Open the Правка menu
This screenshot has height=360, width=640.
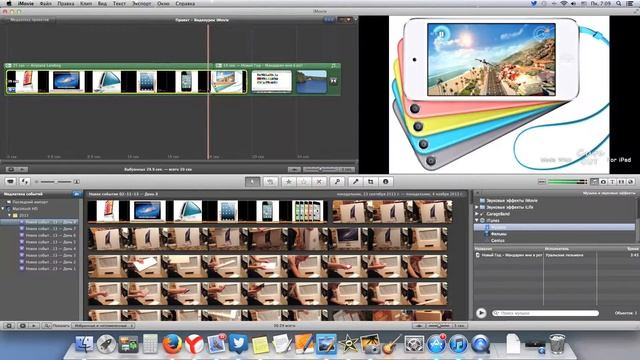[x=65, y=4]
